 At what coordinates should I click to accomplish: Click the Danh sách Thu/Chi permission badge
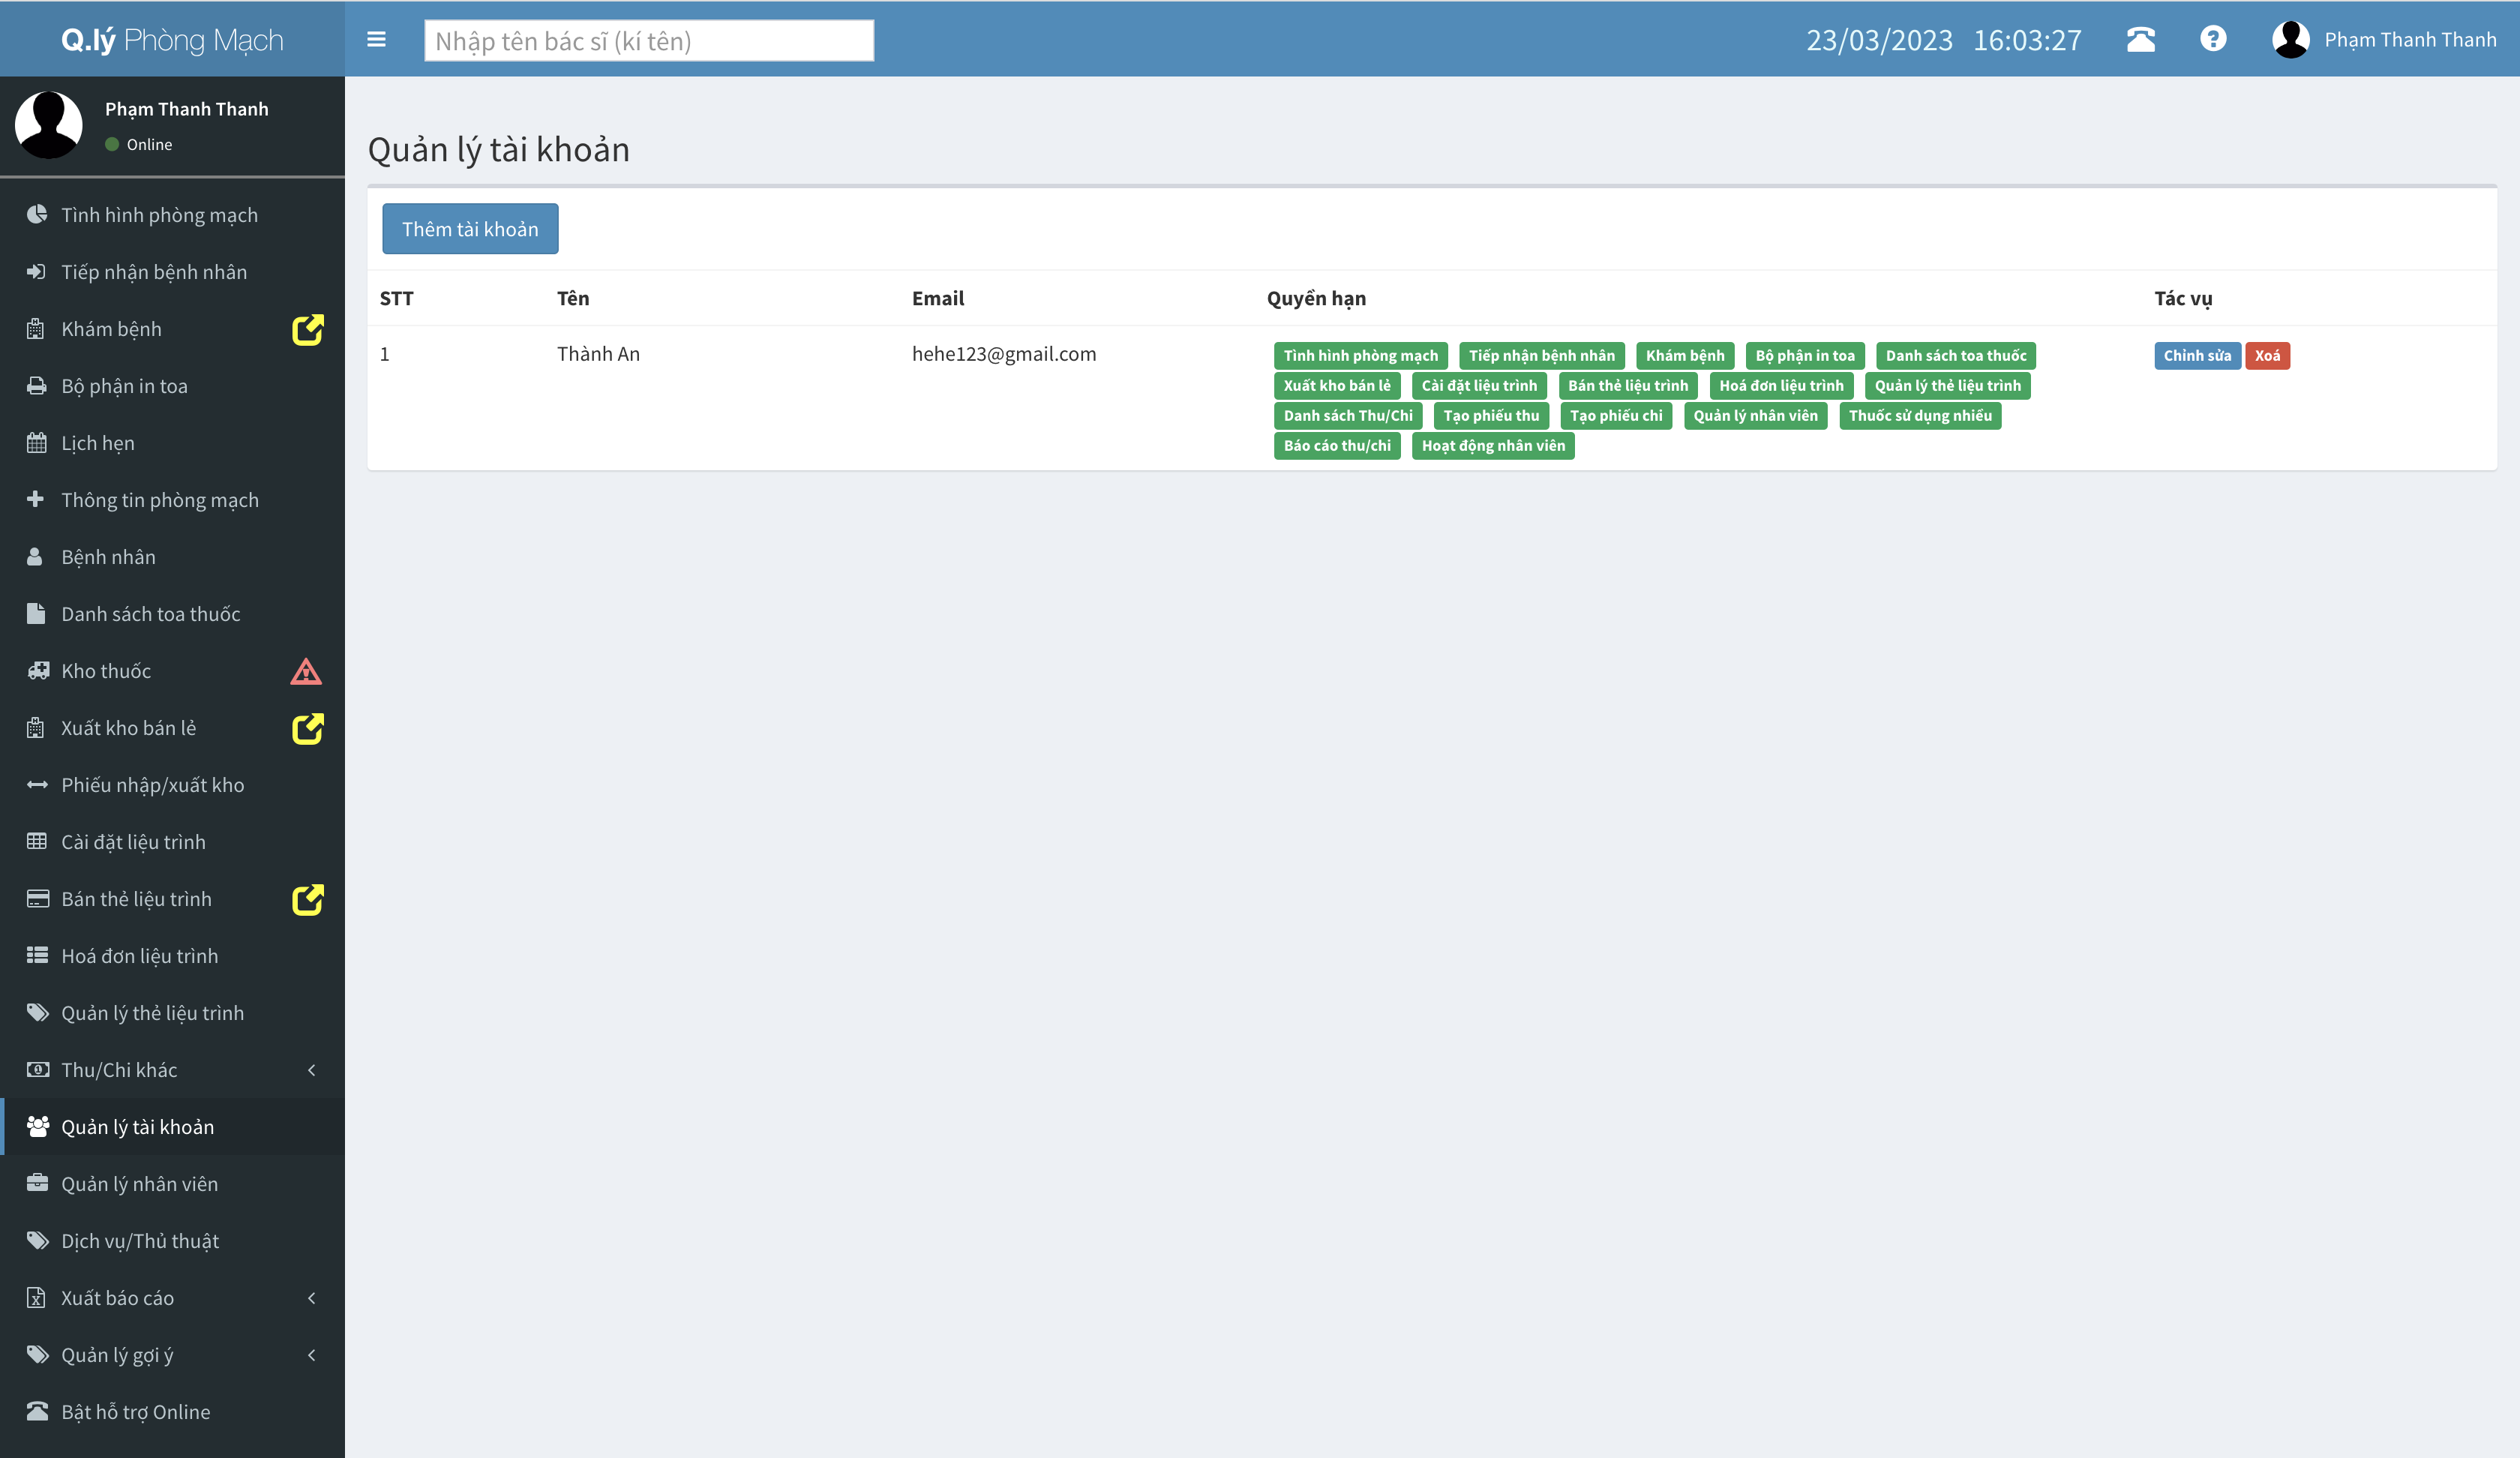point(1348,416)
